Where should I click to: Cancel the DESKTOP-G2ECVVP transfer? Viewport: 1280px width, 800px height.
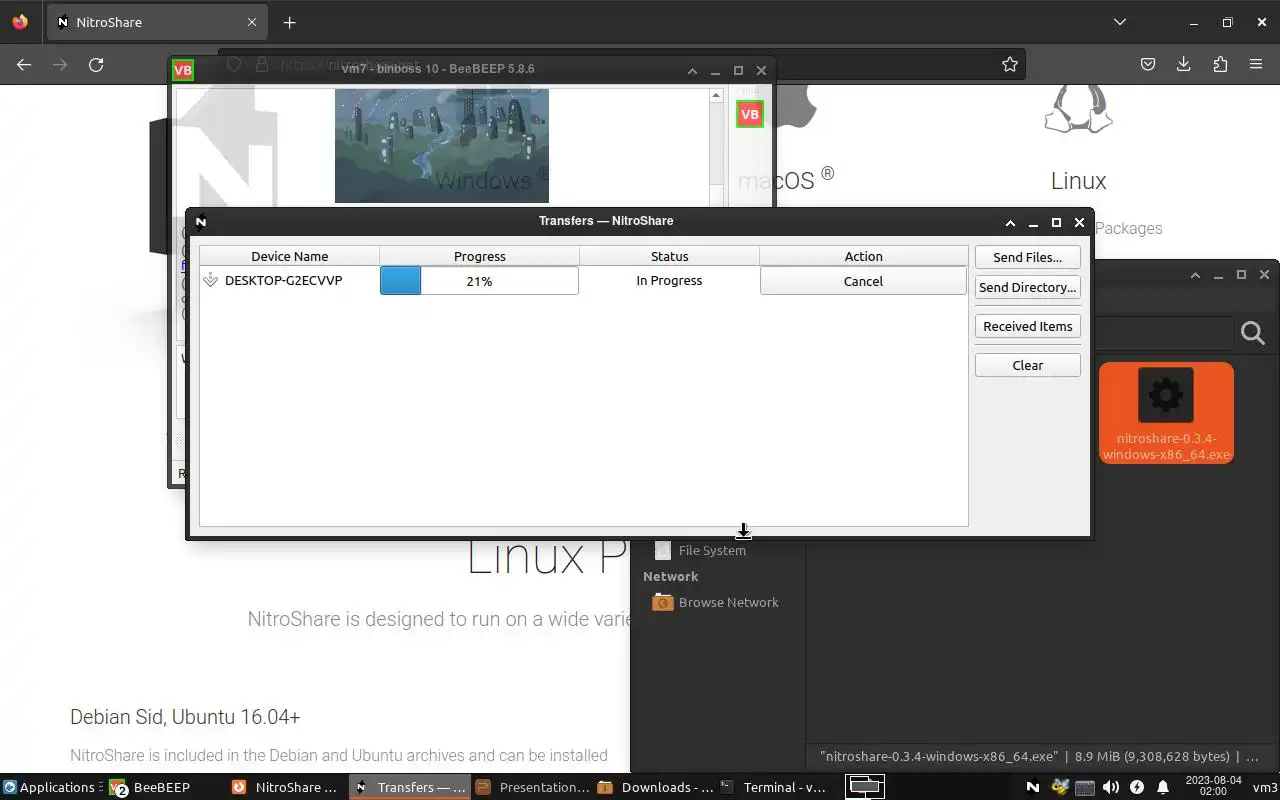pos(863,281)
